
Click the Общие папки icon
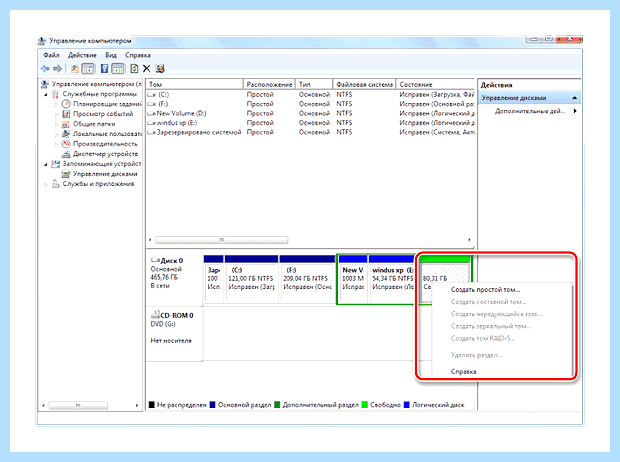click(66, 124)
